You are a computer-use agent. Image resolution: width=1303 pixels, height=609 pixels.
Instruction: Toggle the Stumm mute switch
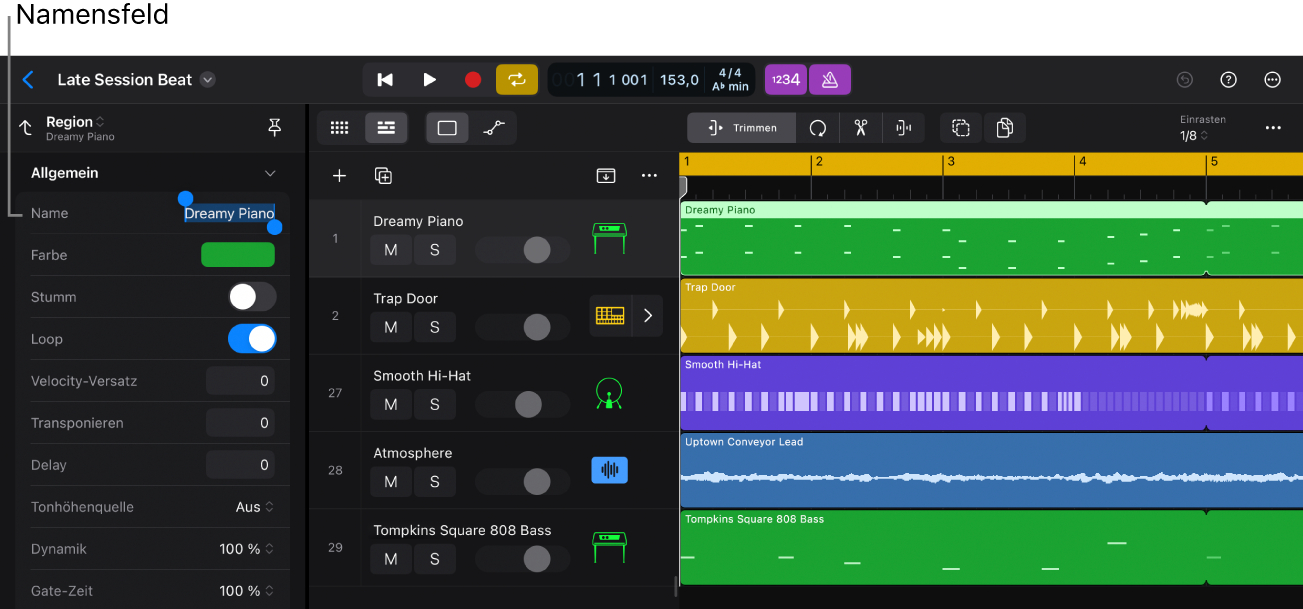(x=252, y=297)
